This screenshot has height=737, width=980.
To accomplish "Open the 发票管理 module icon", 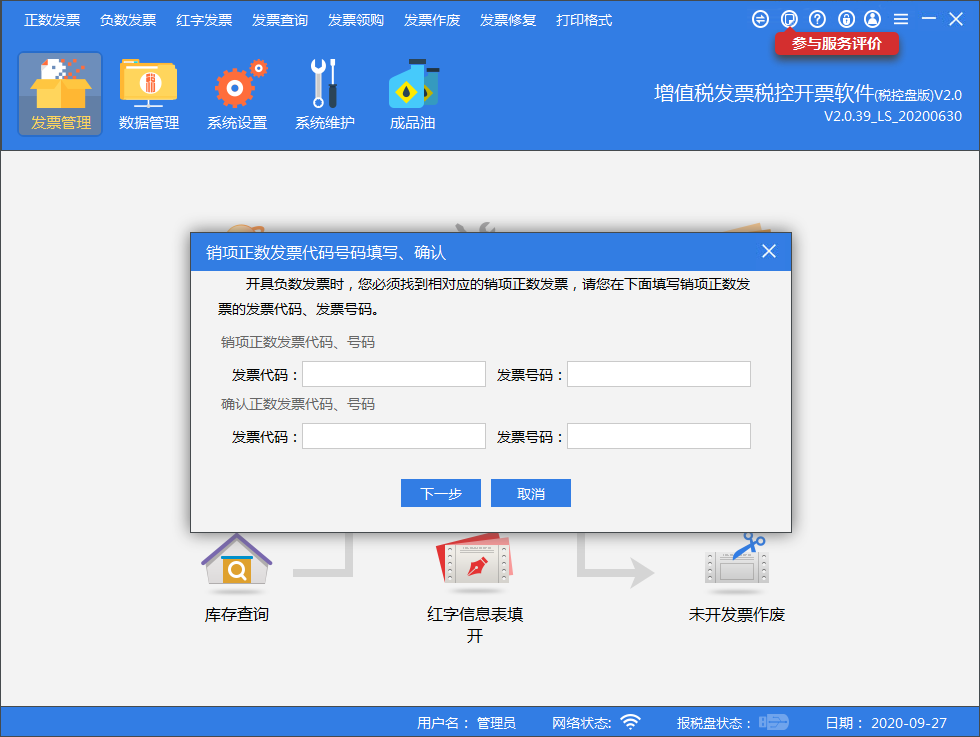I will (x=60, y=94).
